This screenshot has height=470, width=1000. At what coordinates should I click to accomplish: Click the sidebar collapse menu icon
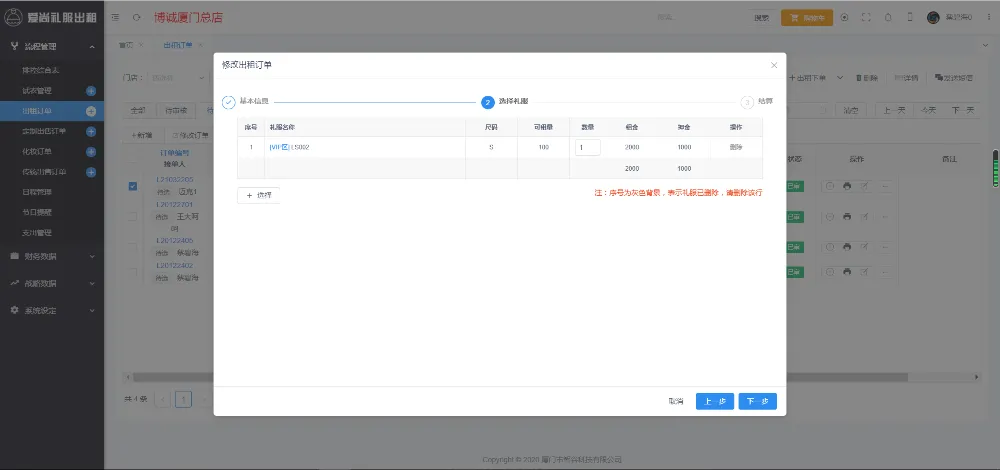pyautogui.click(x=116, y=17)
